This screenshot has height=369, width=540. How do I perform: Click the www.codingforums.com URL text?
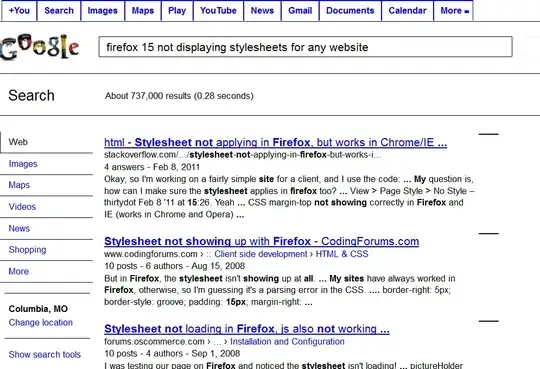[x=151, y=254]
